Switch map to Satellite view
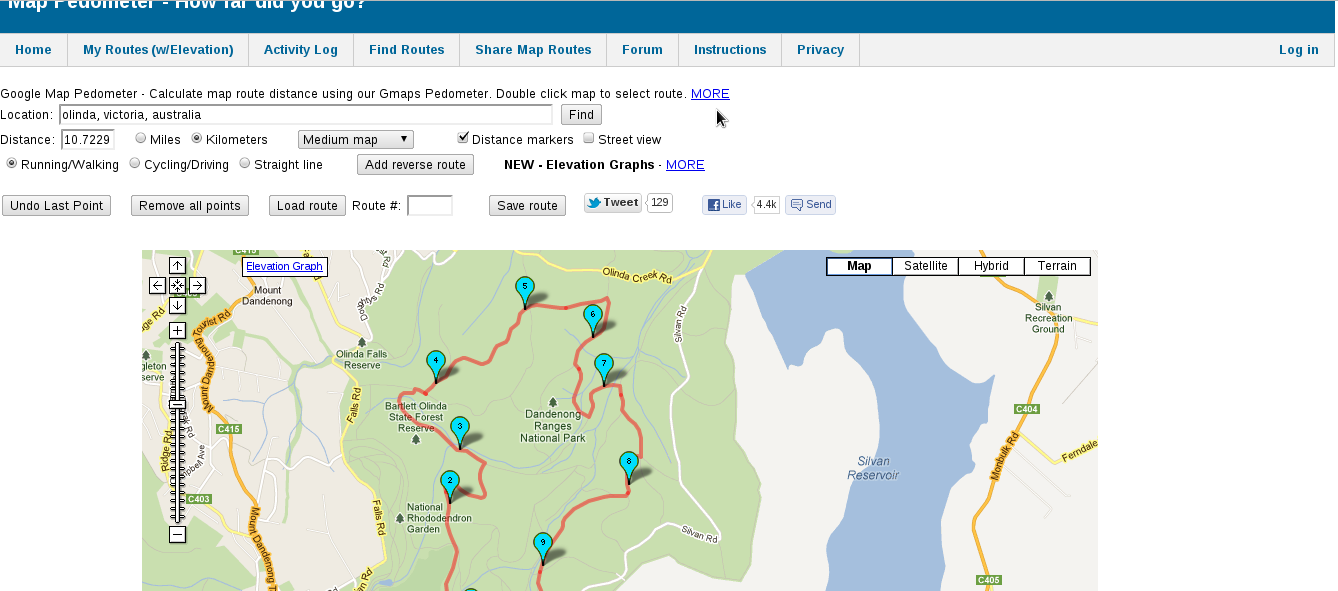The height and width of the screenshot is (591, 1338). coord(924,266)
